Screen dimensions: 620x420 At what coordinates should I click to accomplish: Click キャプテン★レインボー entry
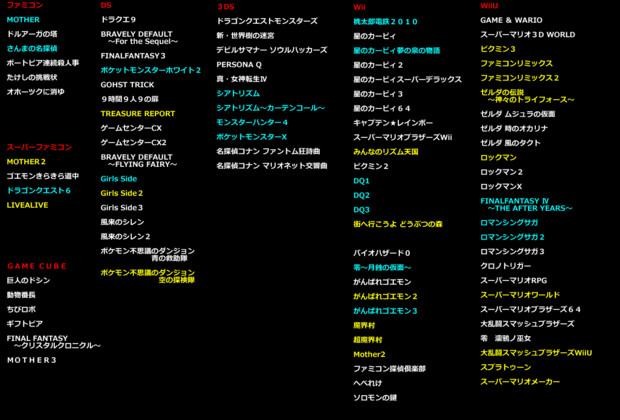(393, 123)
